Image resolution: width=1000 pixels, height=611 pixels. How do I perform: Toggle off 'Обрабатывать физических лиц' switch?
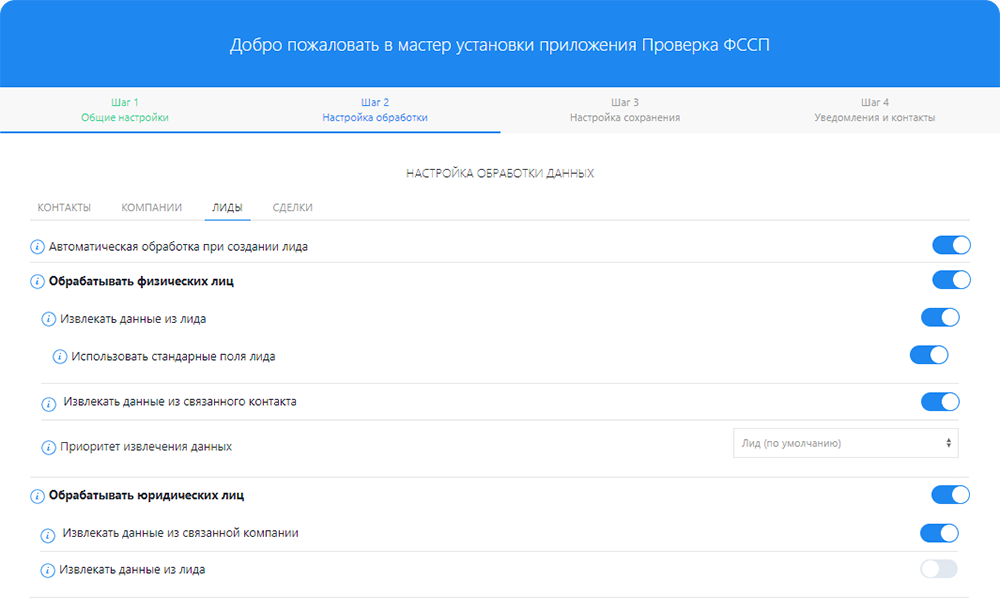951,280
